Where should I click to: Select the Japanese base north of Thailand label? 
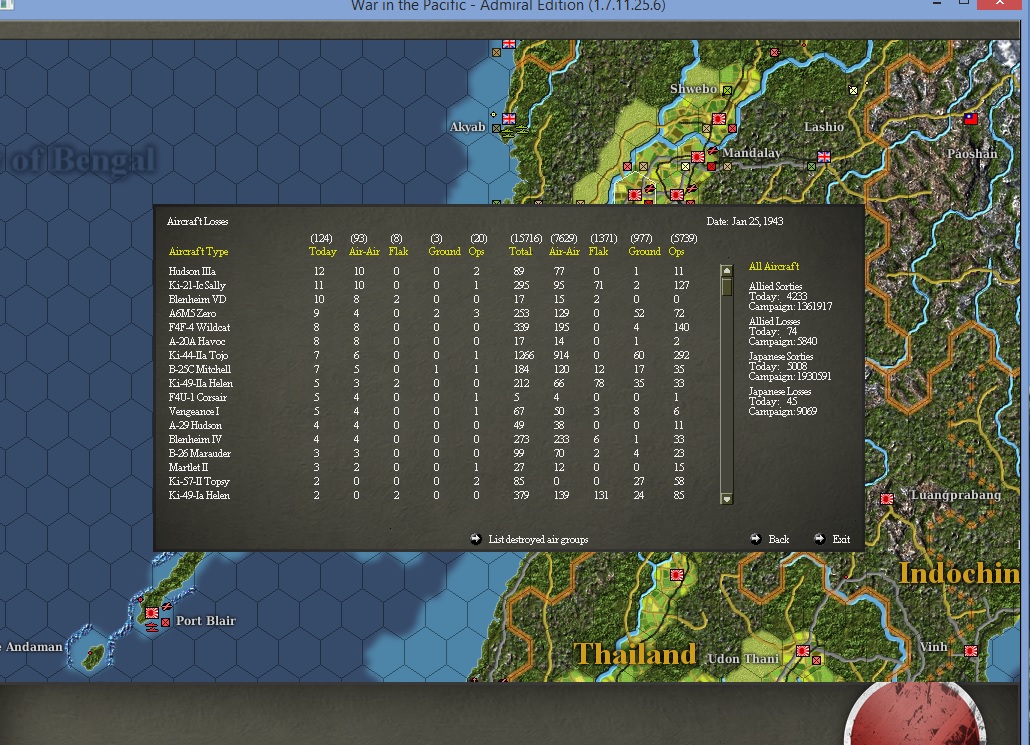pos(677,575)
